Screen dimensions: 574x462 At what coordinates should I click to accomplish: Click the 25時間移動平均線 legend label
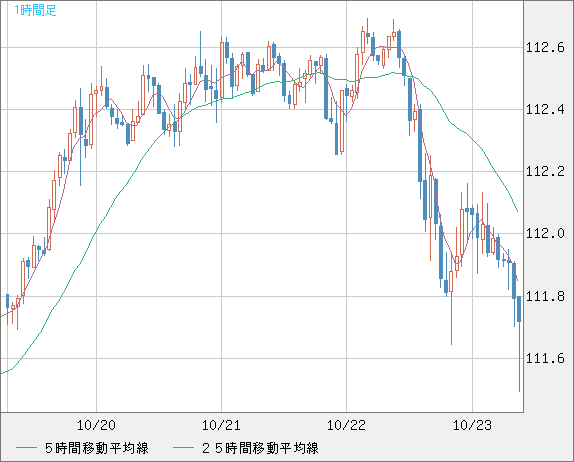click(260, 448)
